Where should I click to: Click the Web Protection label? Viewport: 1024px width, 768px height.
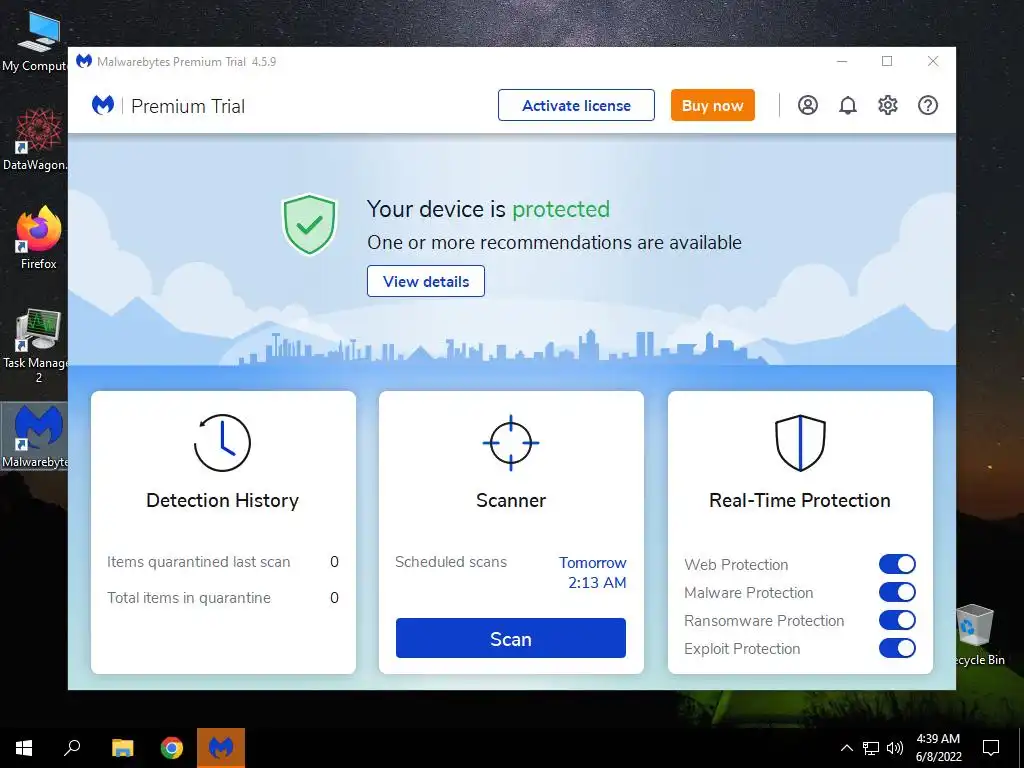pos(736,565)
